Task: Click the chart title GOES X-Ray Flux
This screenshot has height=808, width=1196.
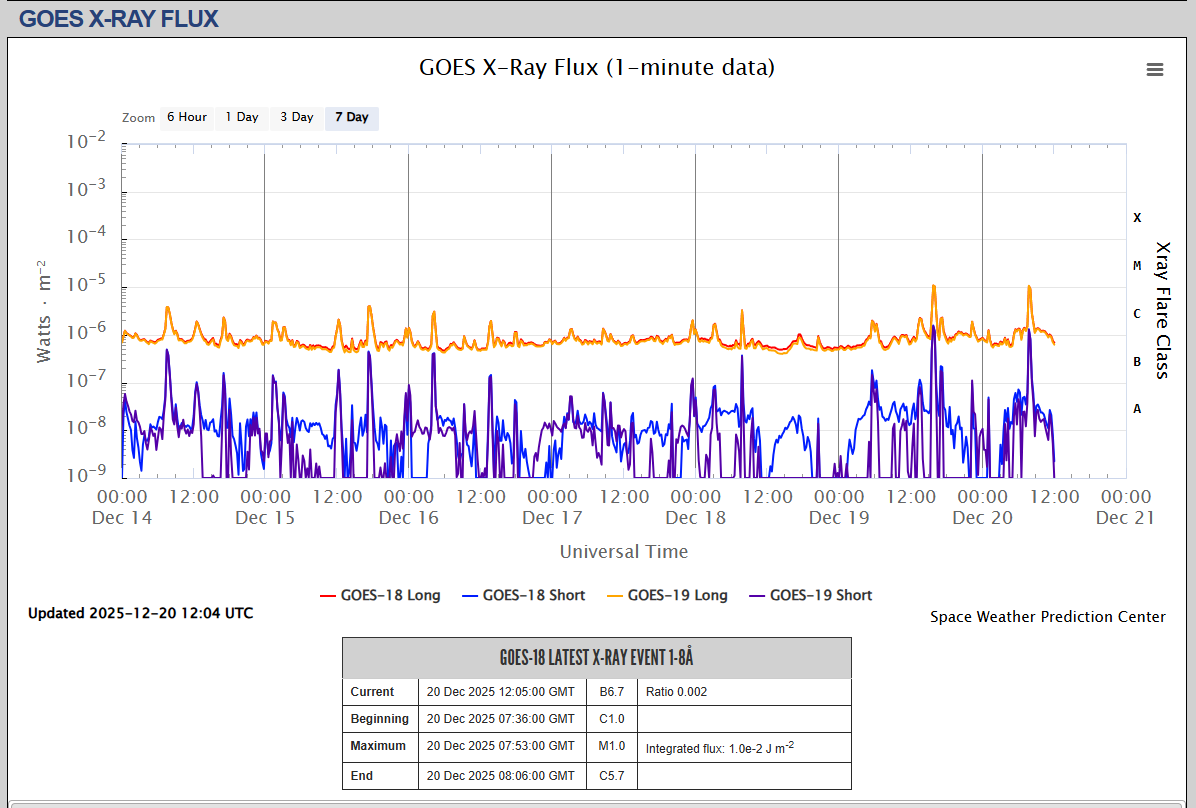Action: 596,68
